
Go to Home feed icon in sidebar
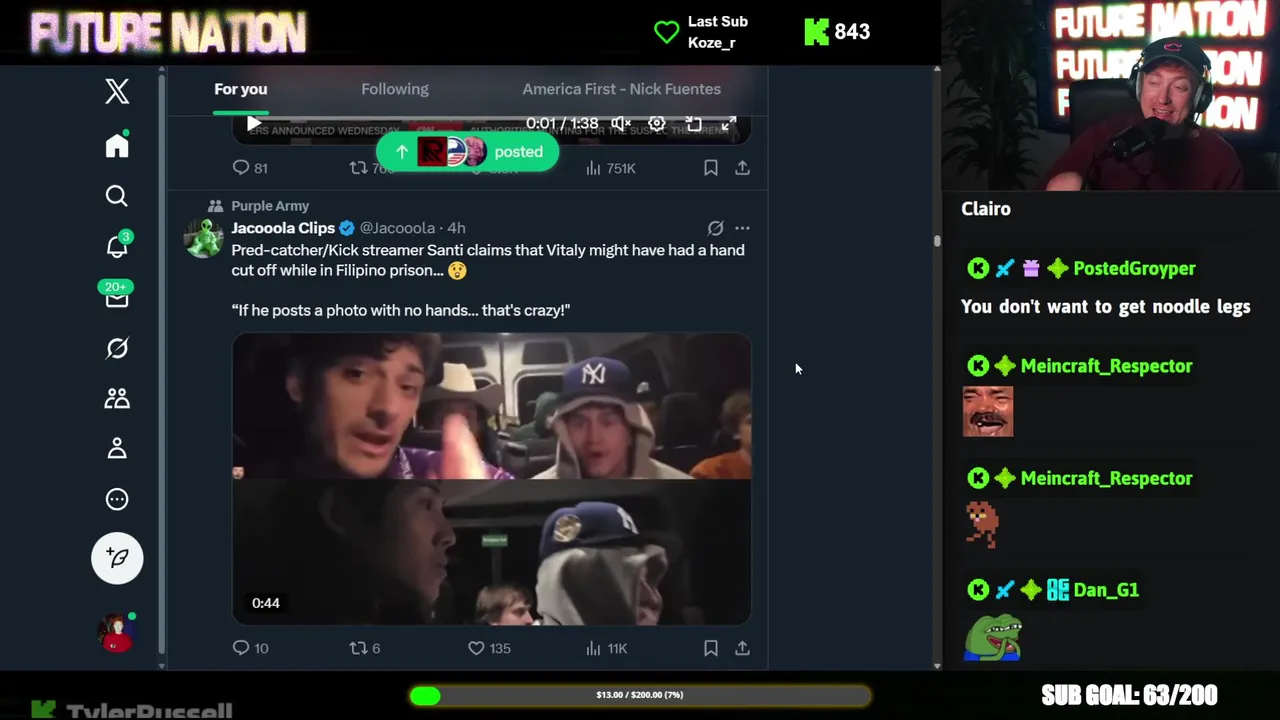pyautogui.click(x=117, y=145)
